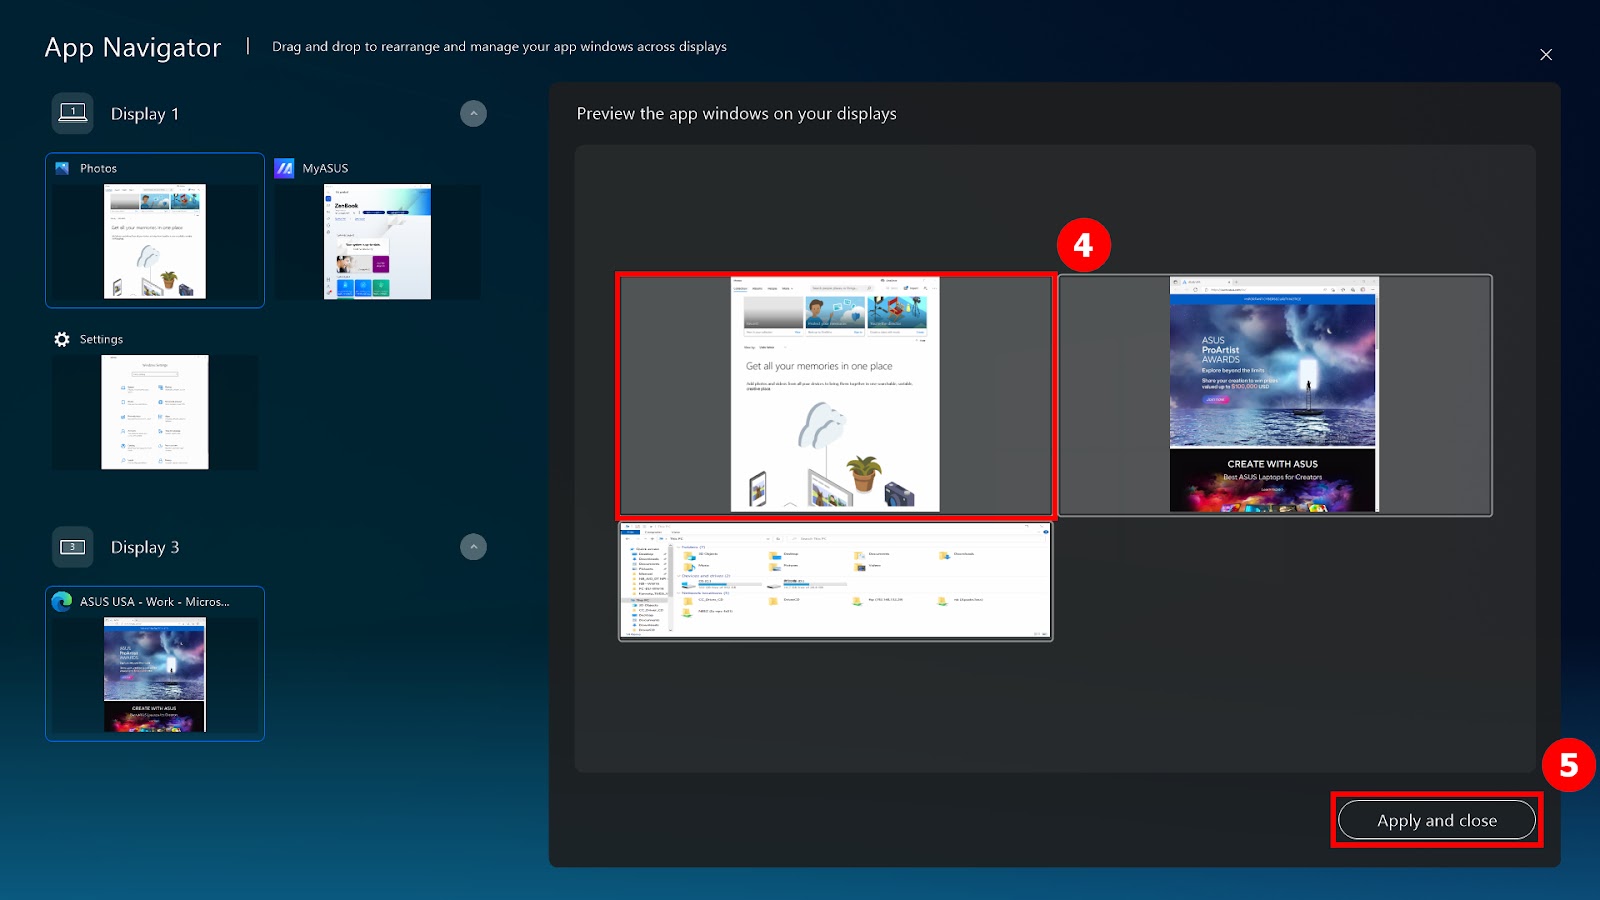Click 'Preview the app windows on your displays' heading
The image size is (1600, 900).
pos(737,114)
